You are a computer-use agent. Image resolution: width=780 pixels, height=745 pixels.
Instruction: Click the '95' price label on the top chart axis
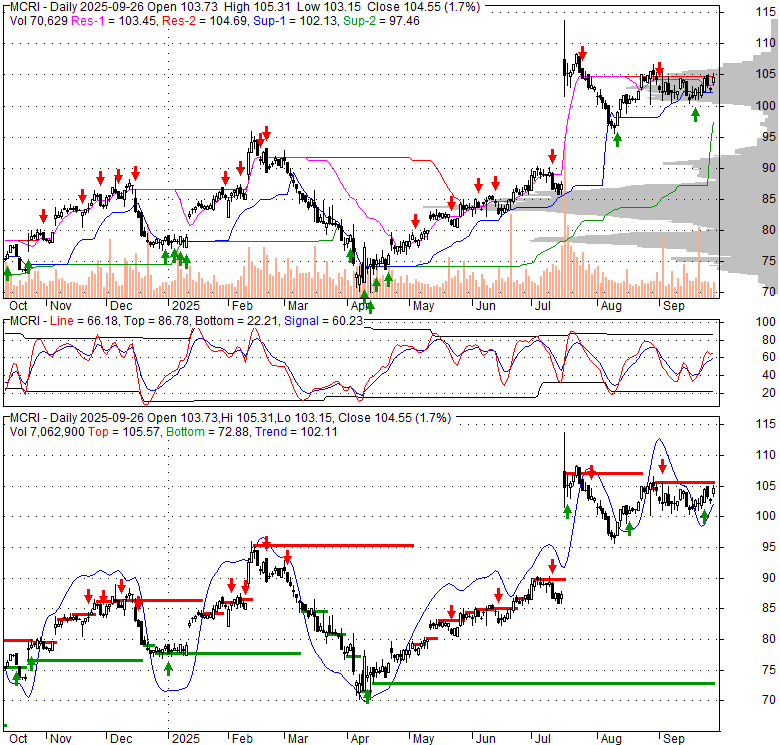(769, 137)
